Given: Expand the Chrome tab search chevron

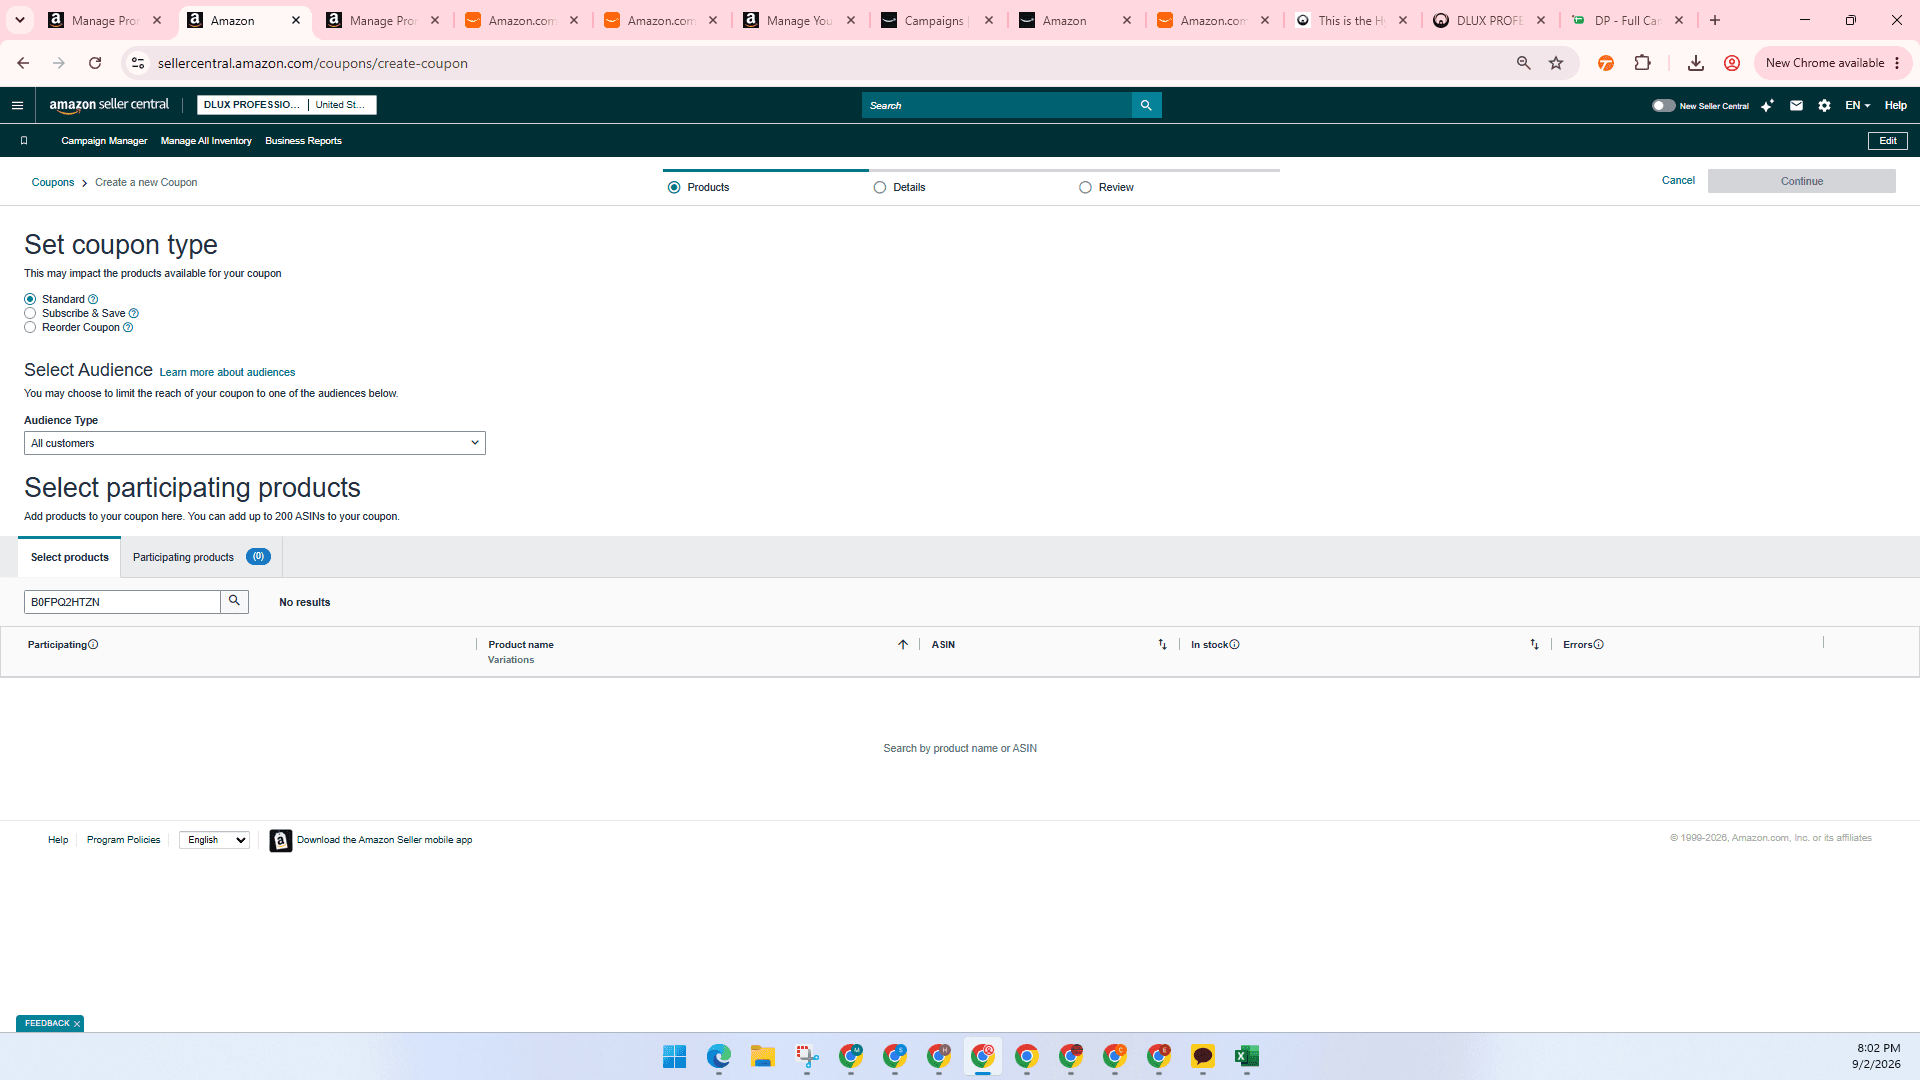Looking at the screenshot, I should click(19, 20).
